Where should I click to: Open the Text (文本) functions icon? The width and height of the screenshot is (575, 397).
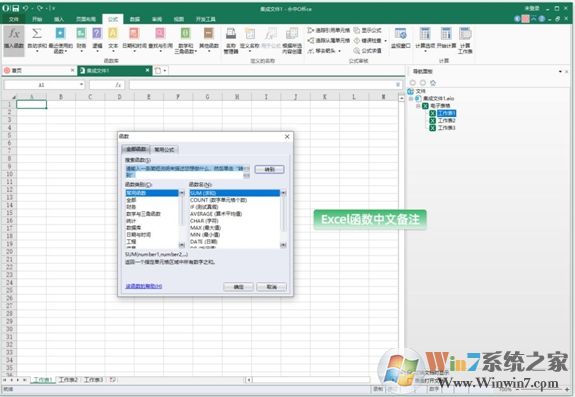(113, 34)
